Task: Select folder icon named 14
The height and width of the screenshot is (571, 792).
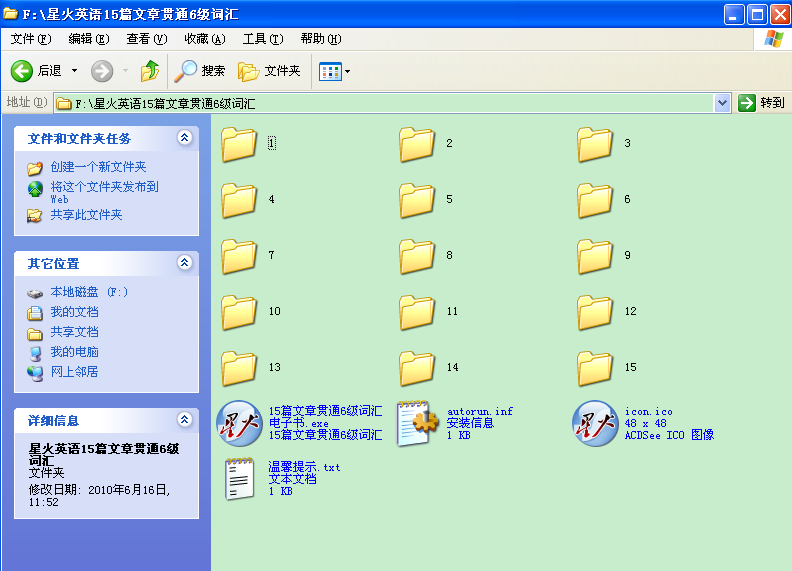Action: tap(417, 368)
